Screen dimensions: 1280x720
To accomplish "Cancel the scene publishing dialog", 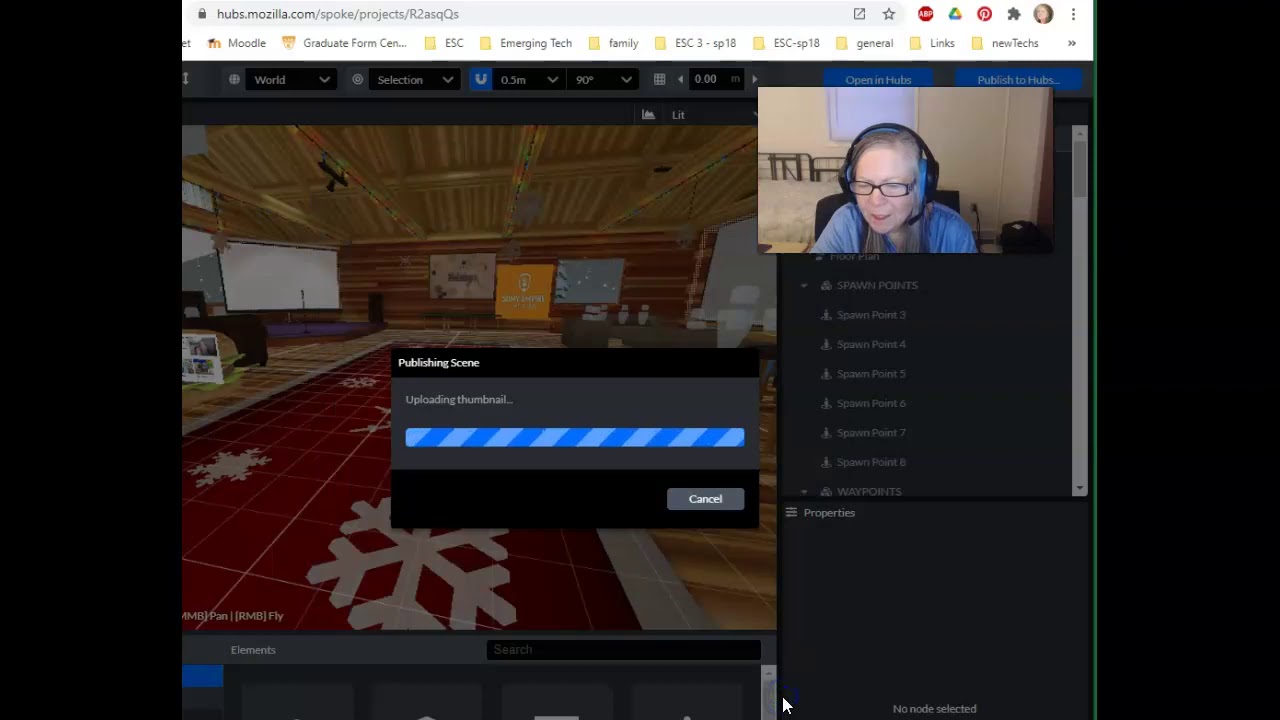I will 705,499.
